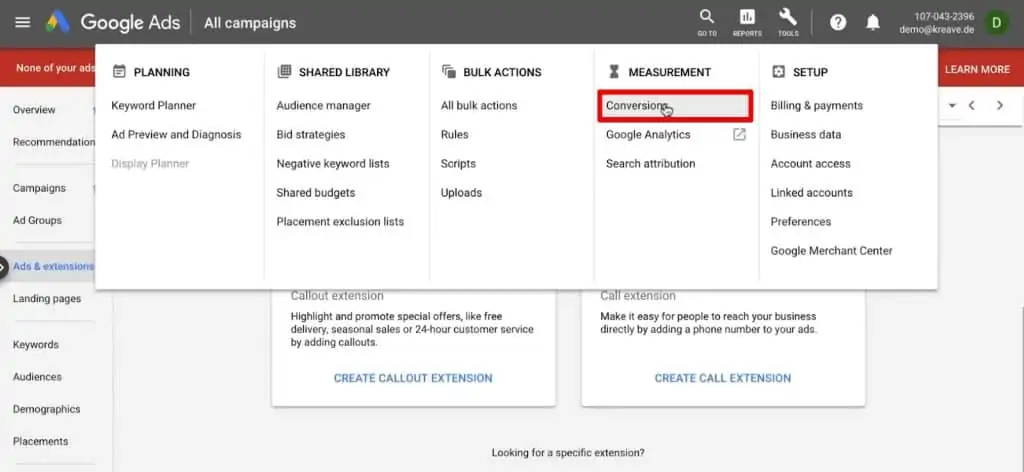1024x472 pixels.
Task: Open All bulk actions
Action: (x=479, y=106)
